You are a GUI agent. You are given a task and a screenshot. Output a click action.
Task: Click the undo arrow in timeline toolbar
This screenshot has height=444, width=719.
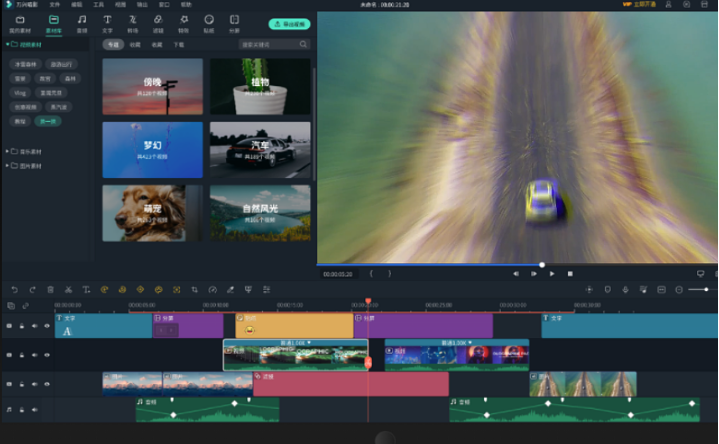[14, 289]
